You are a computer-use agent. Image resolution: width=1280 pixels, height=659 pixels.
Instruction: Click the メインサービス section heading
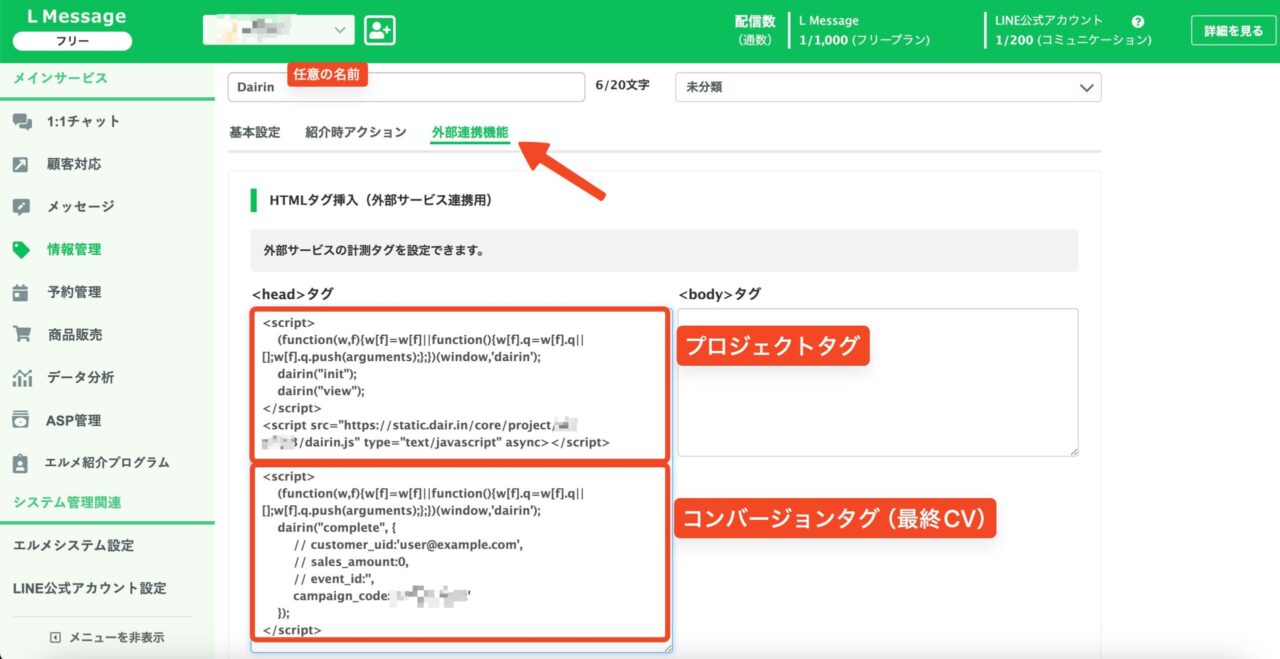(60, 78)
